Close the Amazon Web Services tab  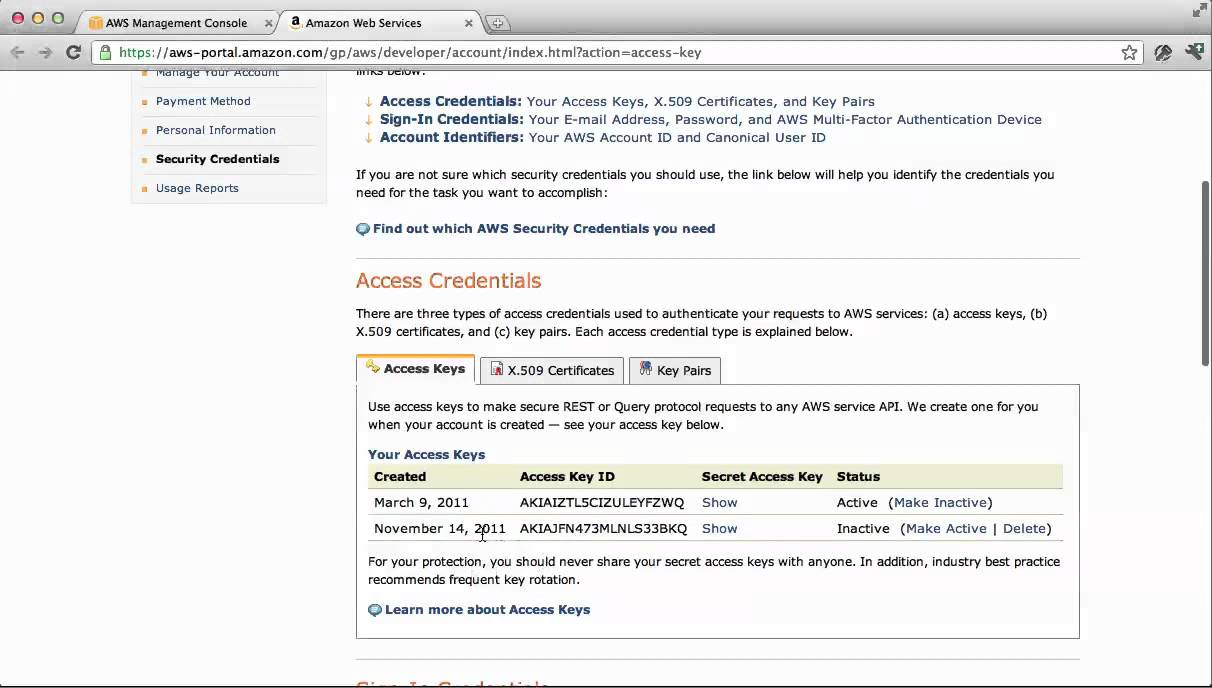click(x=468, y=22)
